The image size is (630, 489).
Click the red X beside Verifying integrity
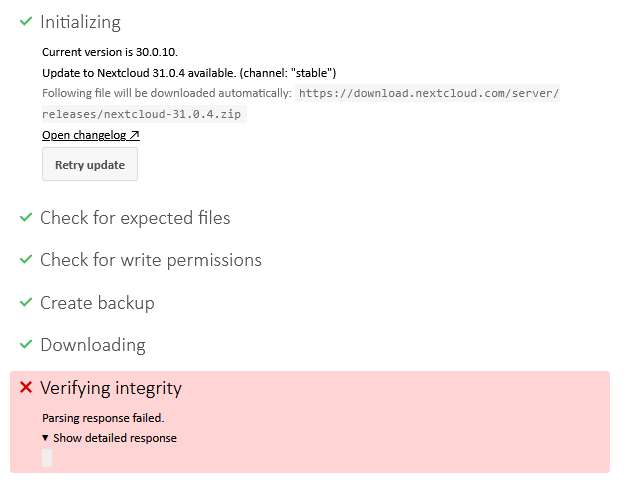coord(26,387)
